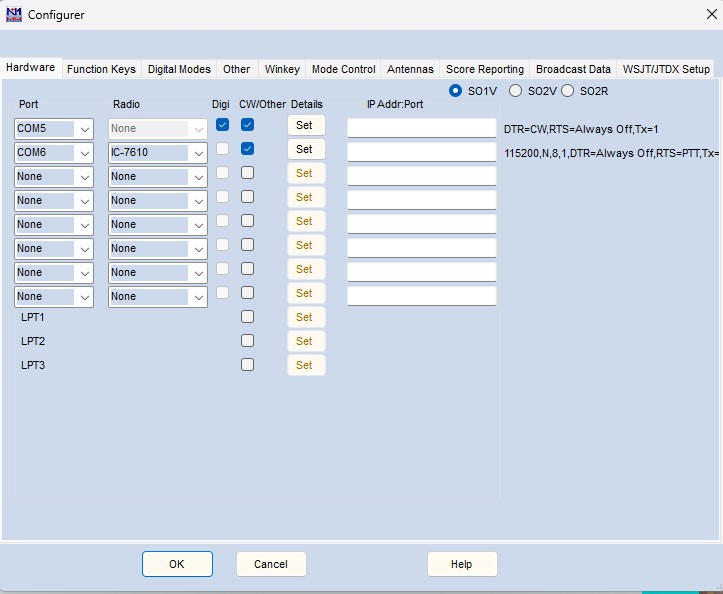The width and height of the screenshot is (723, 594).
Task: Enable the LPT1 CW/Other checkbox
Action: [x=247, y=317]
